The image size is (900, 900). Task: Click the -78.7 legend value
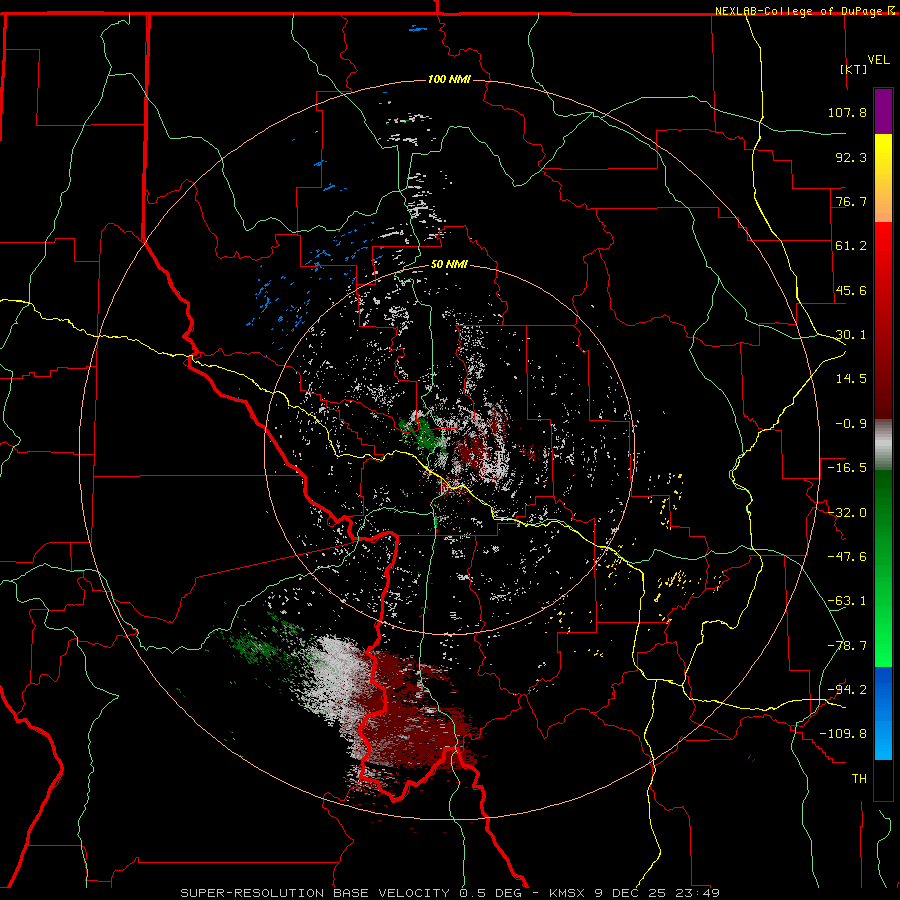point(847,646)
